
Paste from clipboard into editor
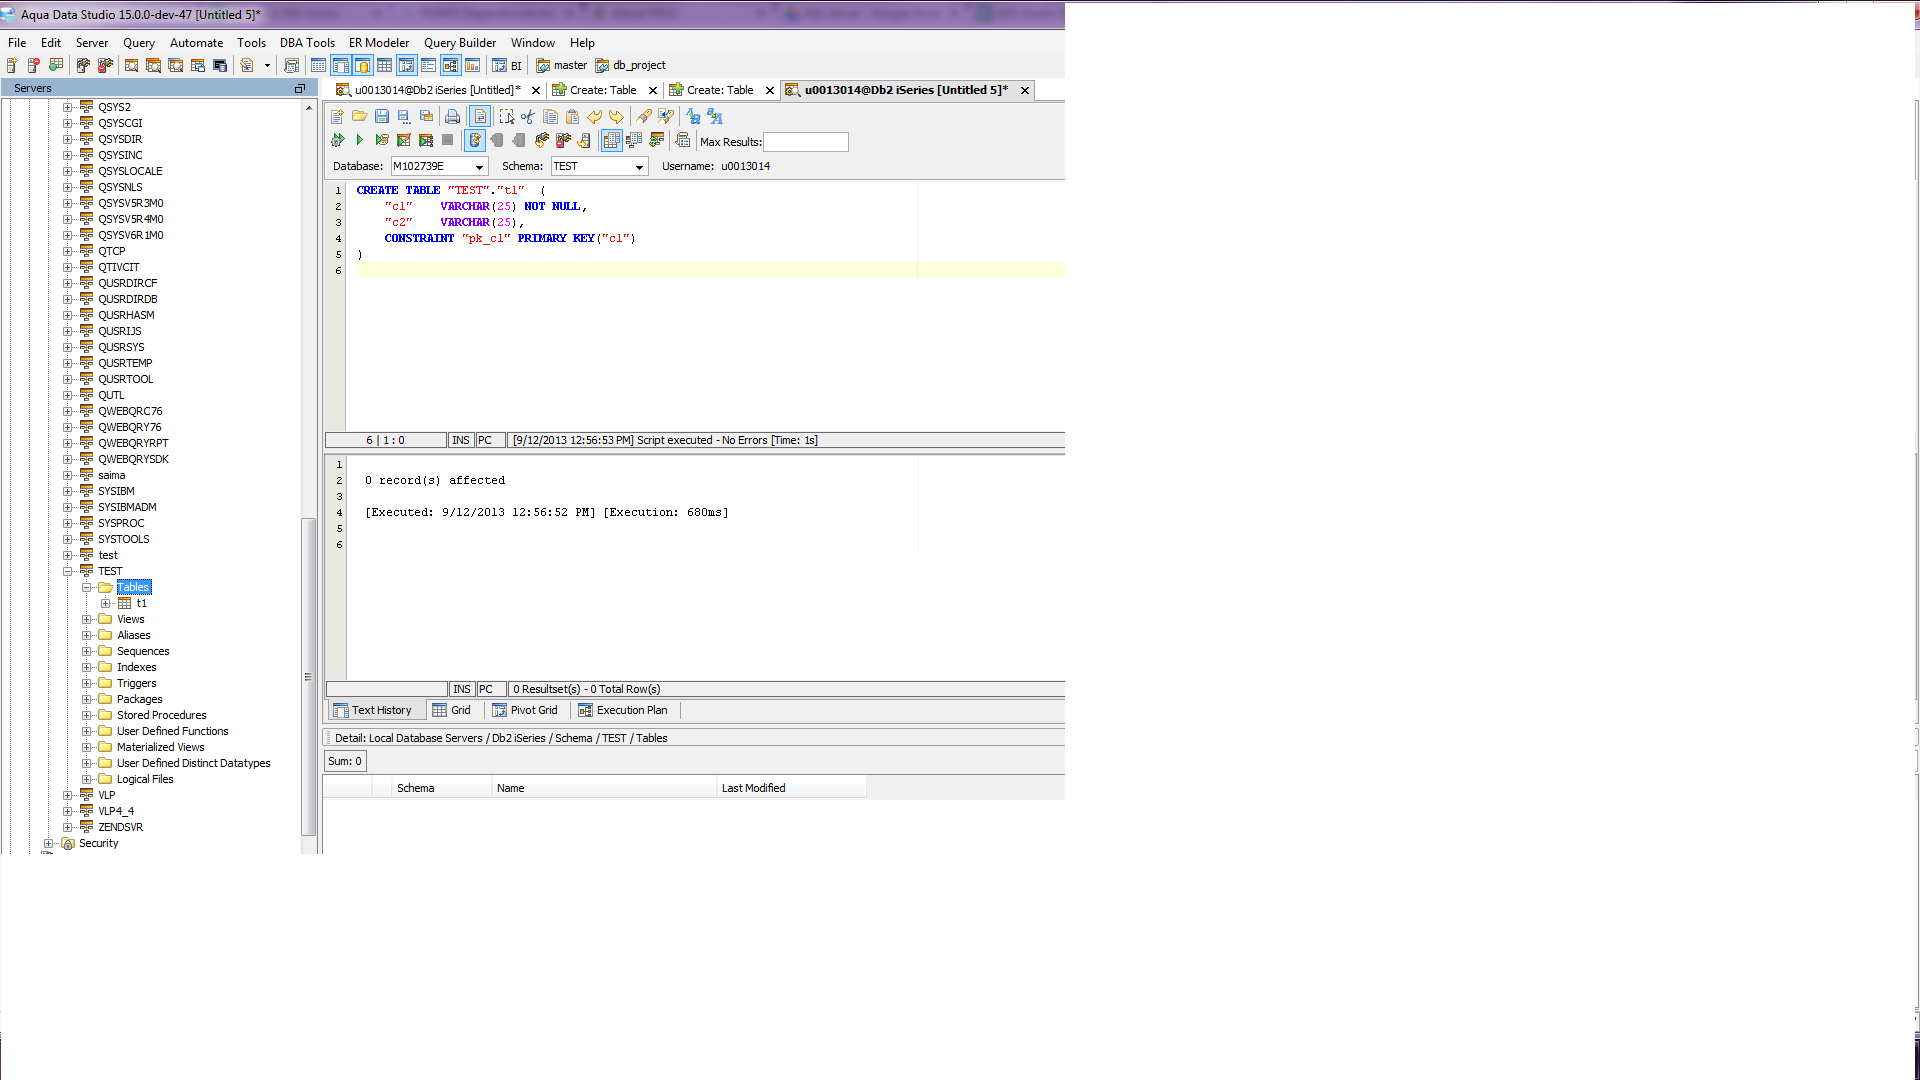(x=571, y=117)
